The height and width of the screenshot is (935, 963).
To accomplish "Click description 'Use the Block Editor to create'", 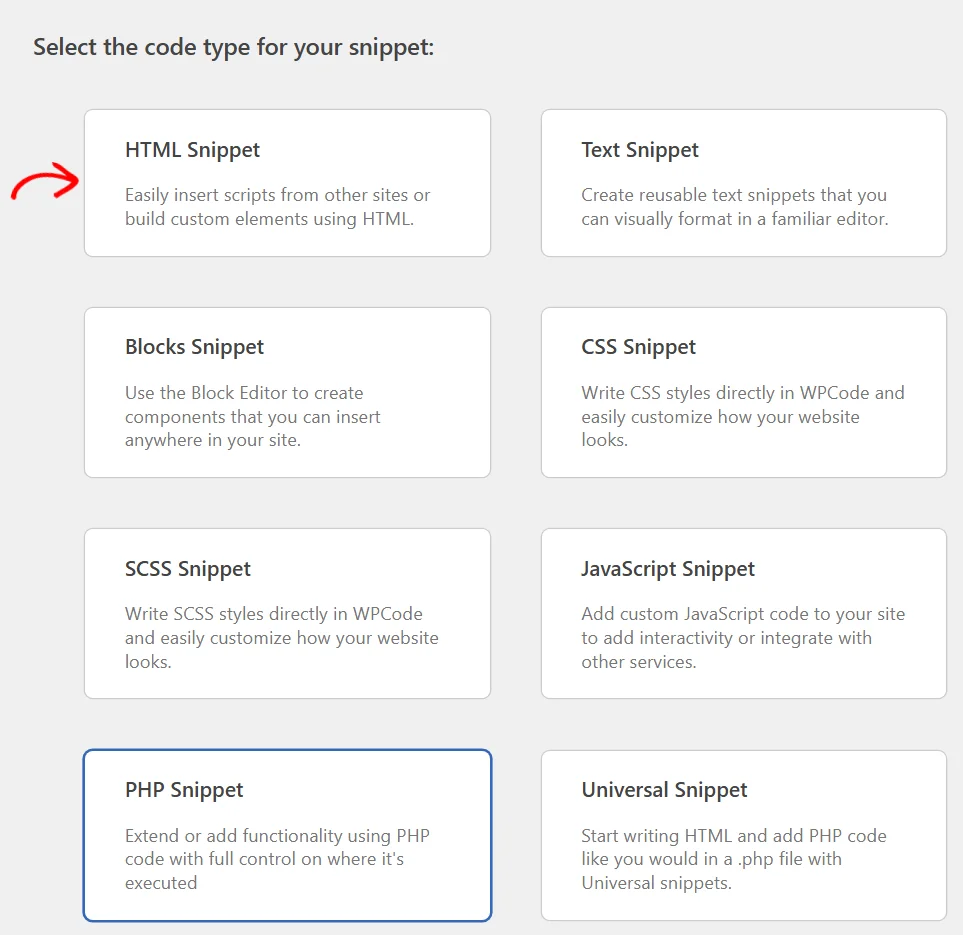I will coord(244,393).
